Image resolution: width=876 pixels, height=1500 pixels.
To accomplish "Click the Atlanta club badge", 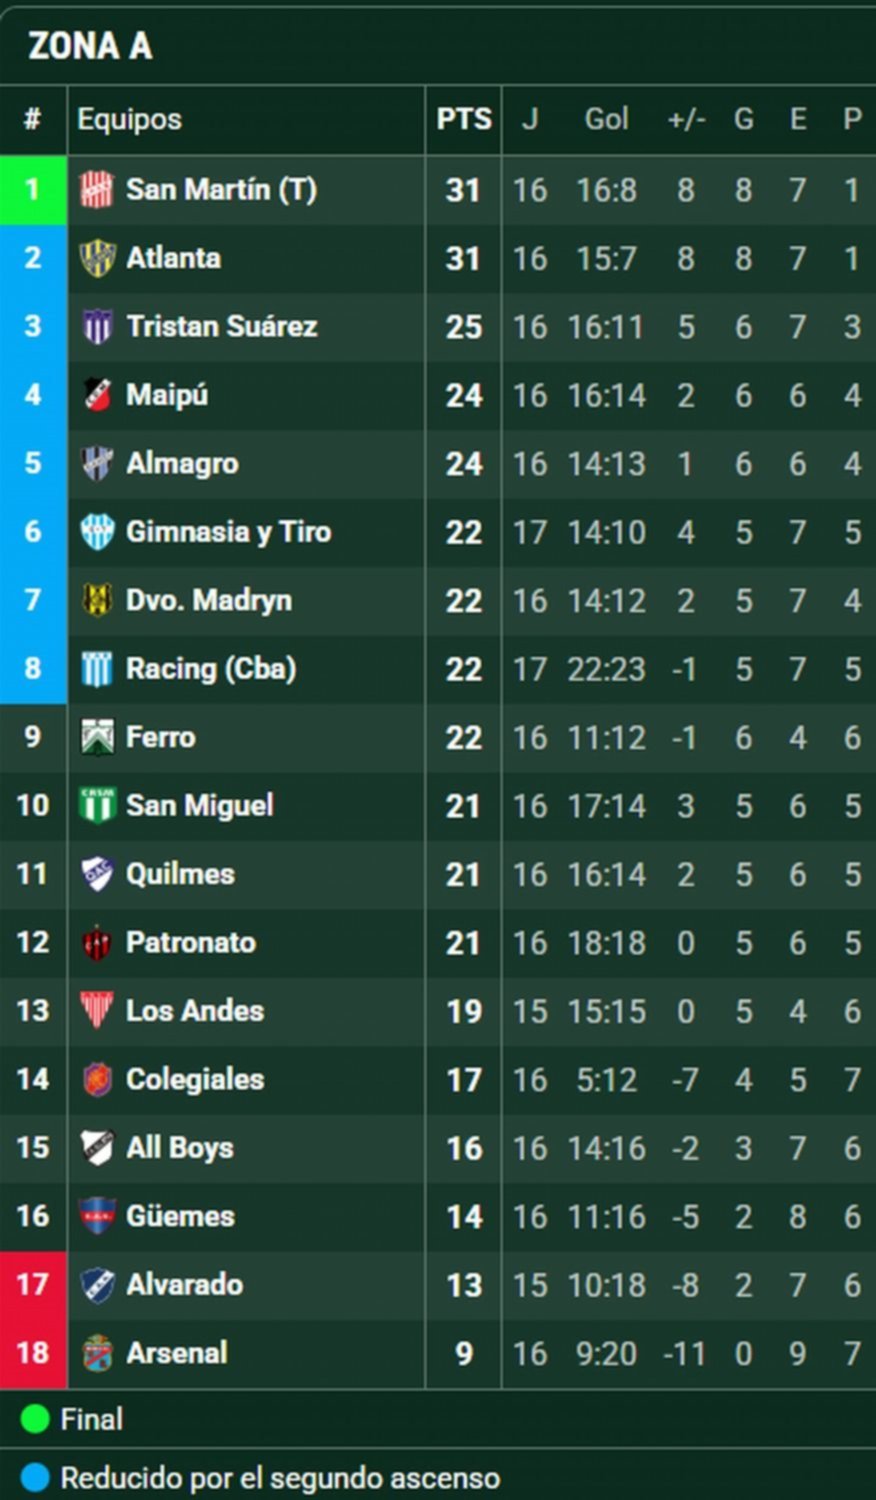I will (97, 258).
